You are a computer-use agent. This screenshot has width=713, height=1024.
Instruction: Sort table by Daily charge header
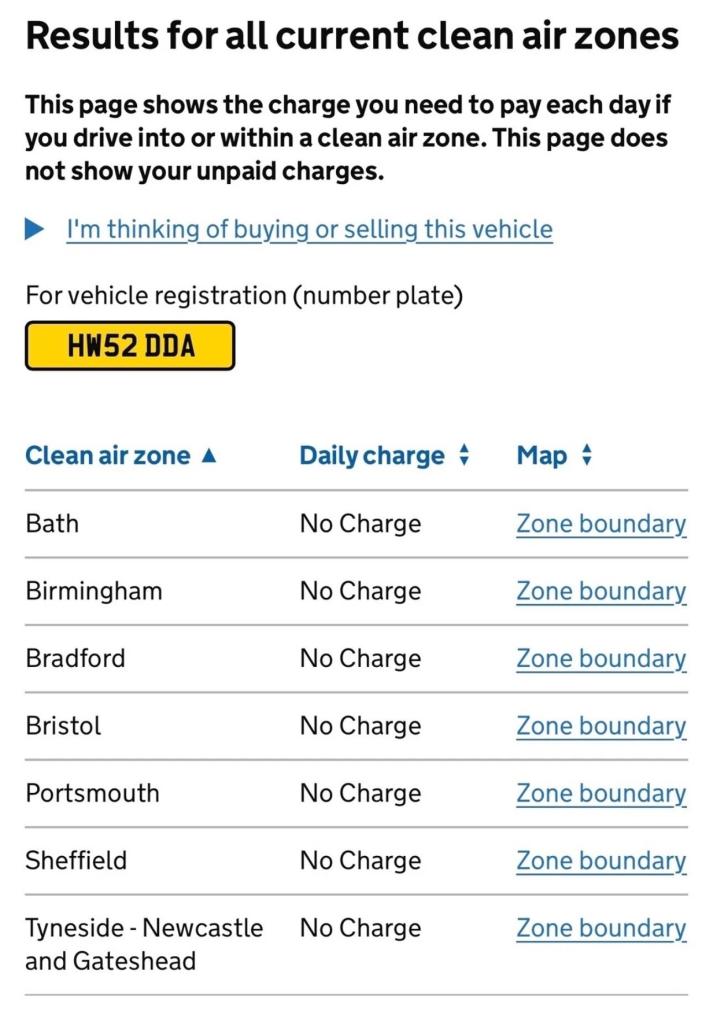pyautogui.click(x=372, y=456)
